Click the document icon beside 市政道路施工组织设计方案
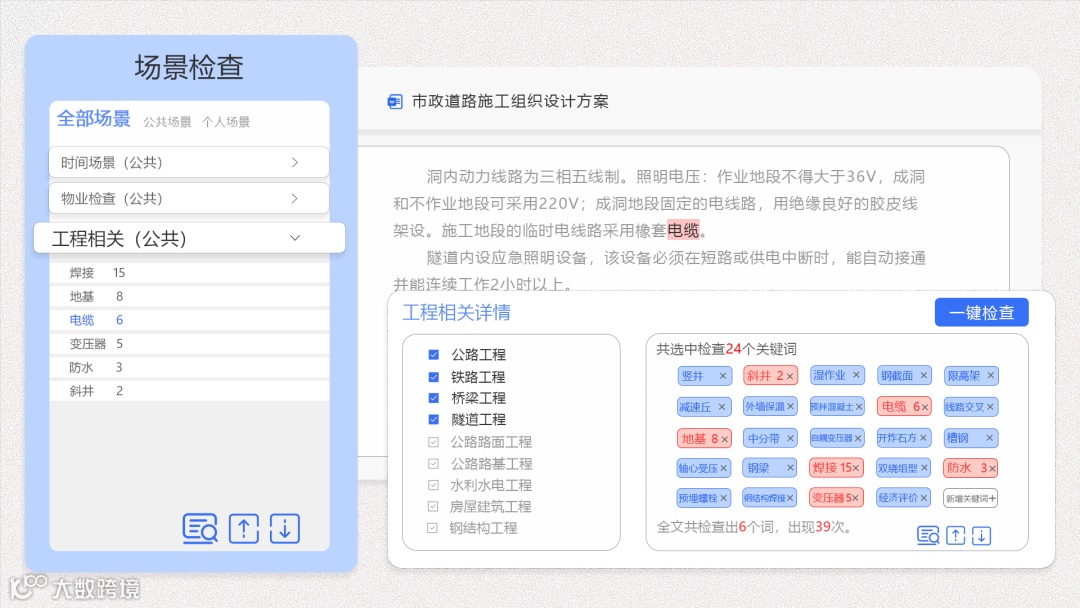This screenshot has width=1080, height=608. 395,102
